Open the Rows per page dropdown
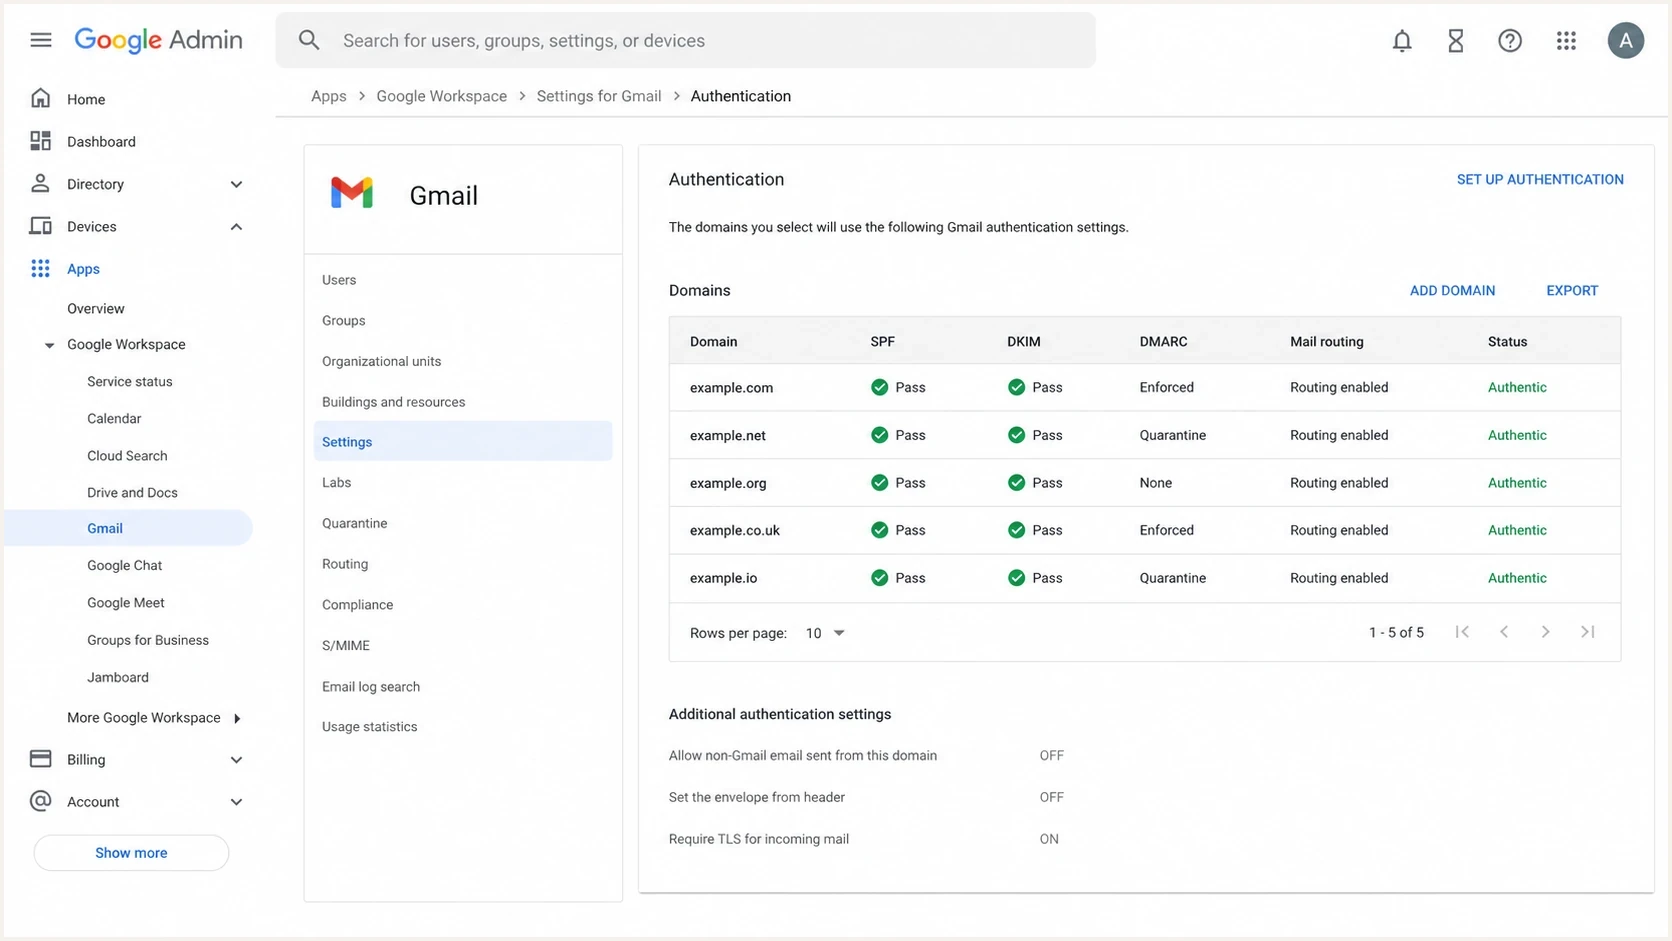 point(825,633)
